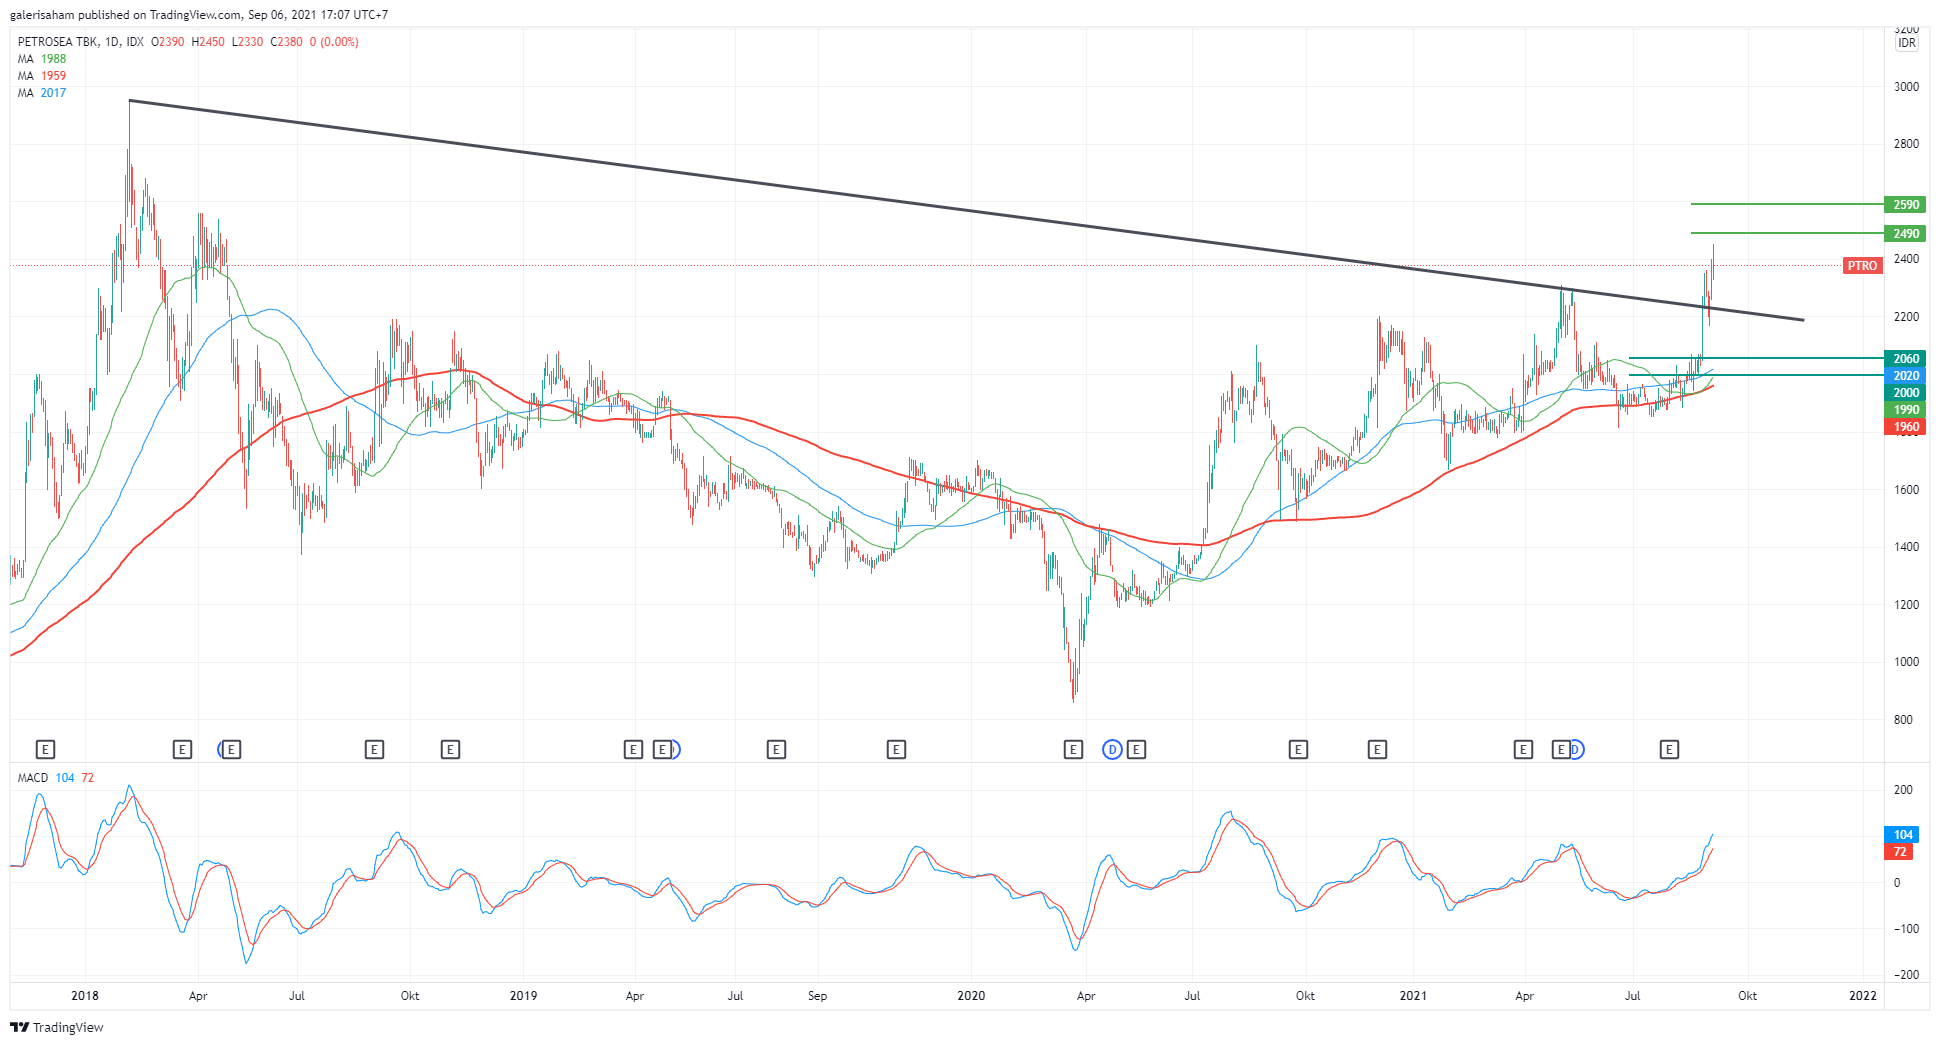Open the IDR currency selector on price axis
Screen dimensions: 1940x1045
tap(1906, 43)
